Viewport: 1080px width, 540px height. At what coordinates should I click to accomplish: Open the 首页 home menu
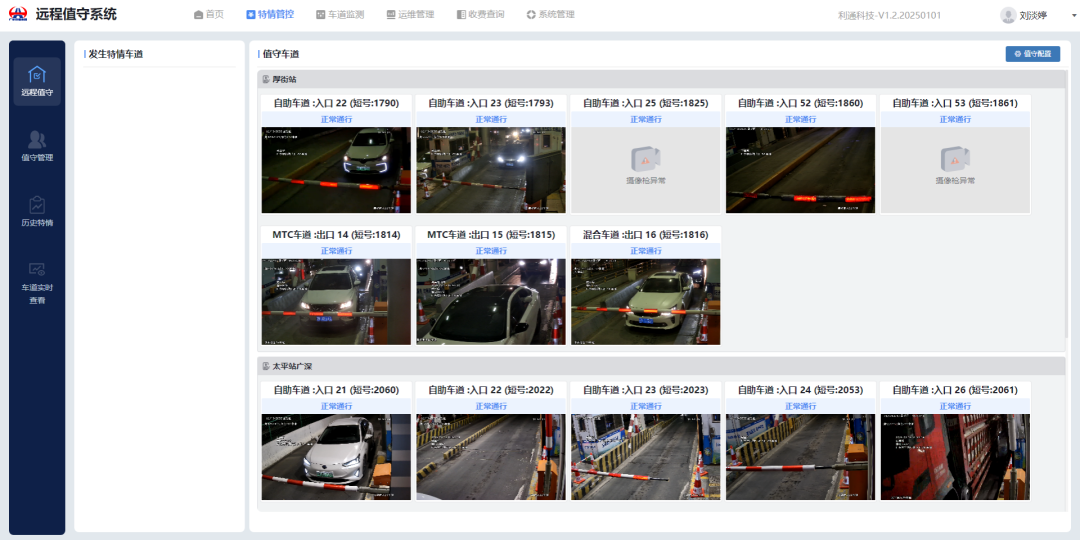coord(209,14)
